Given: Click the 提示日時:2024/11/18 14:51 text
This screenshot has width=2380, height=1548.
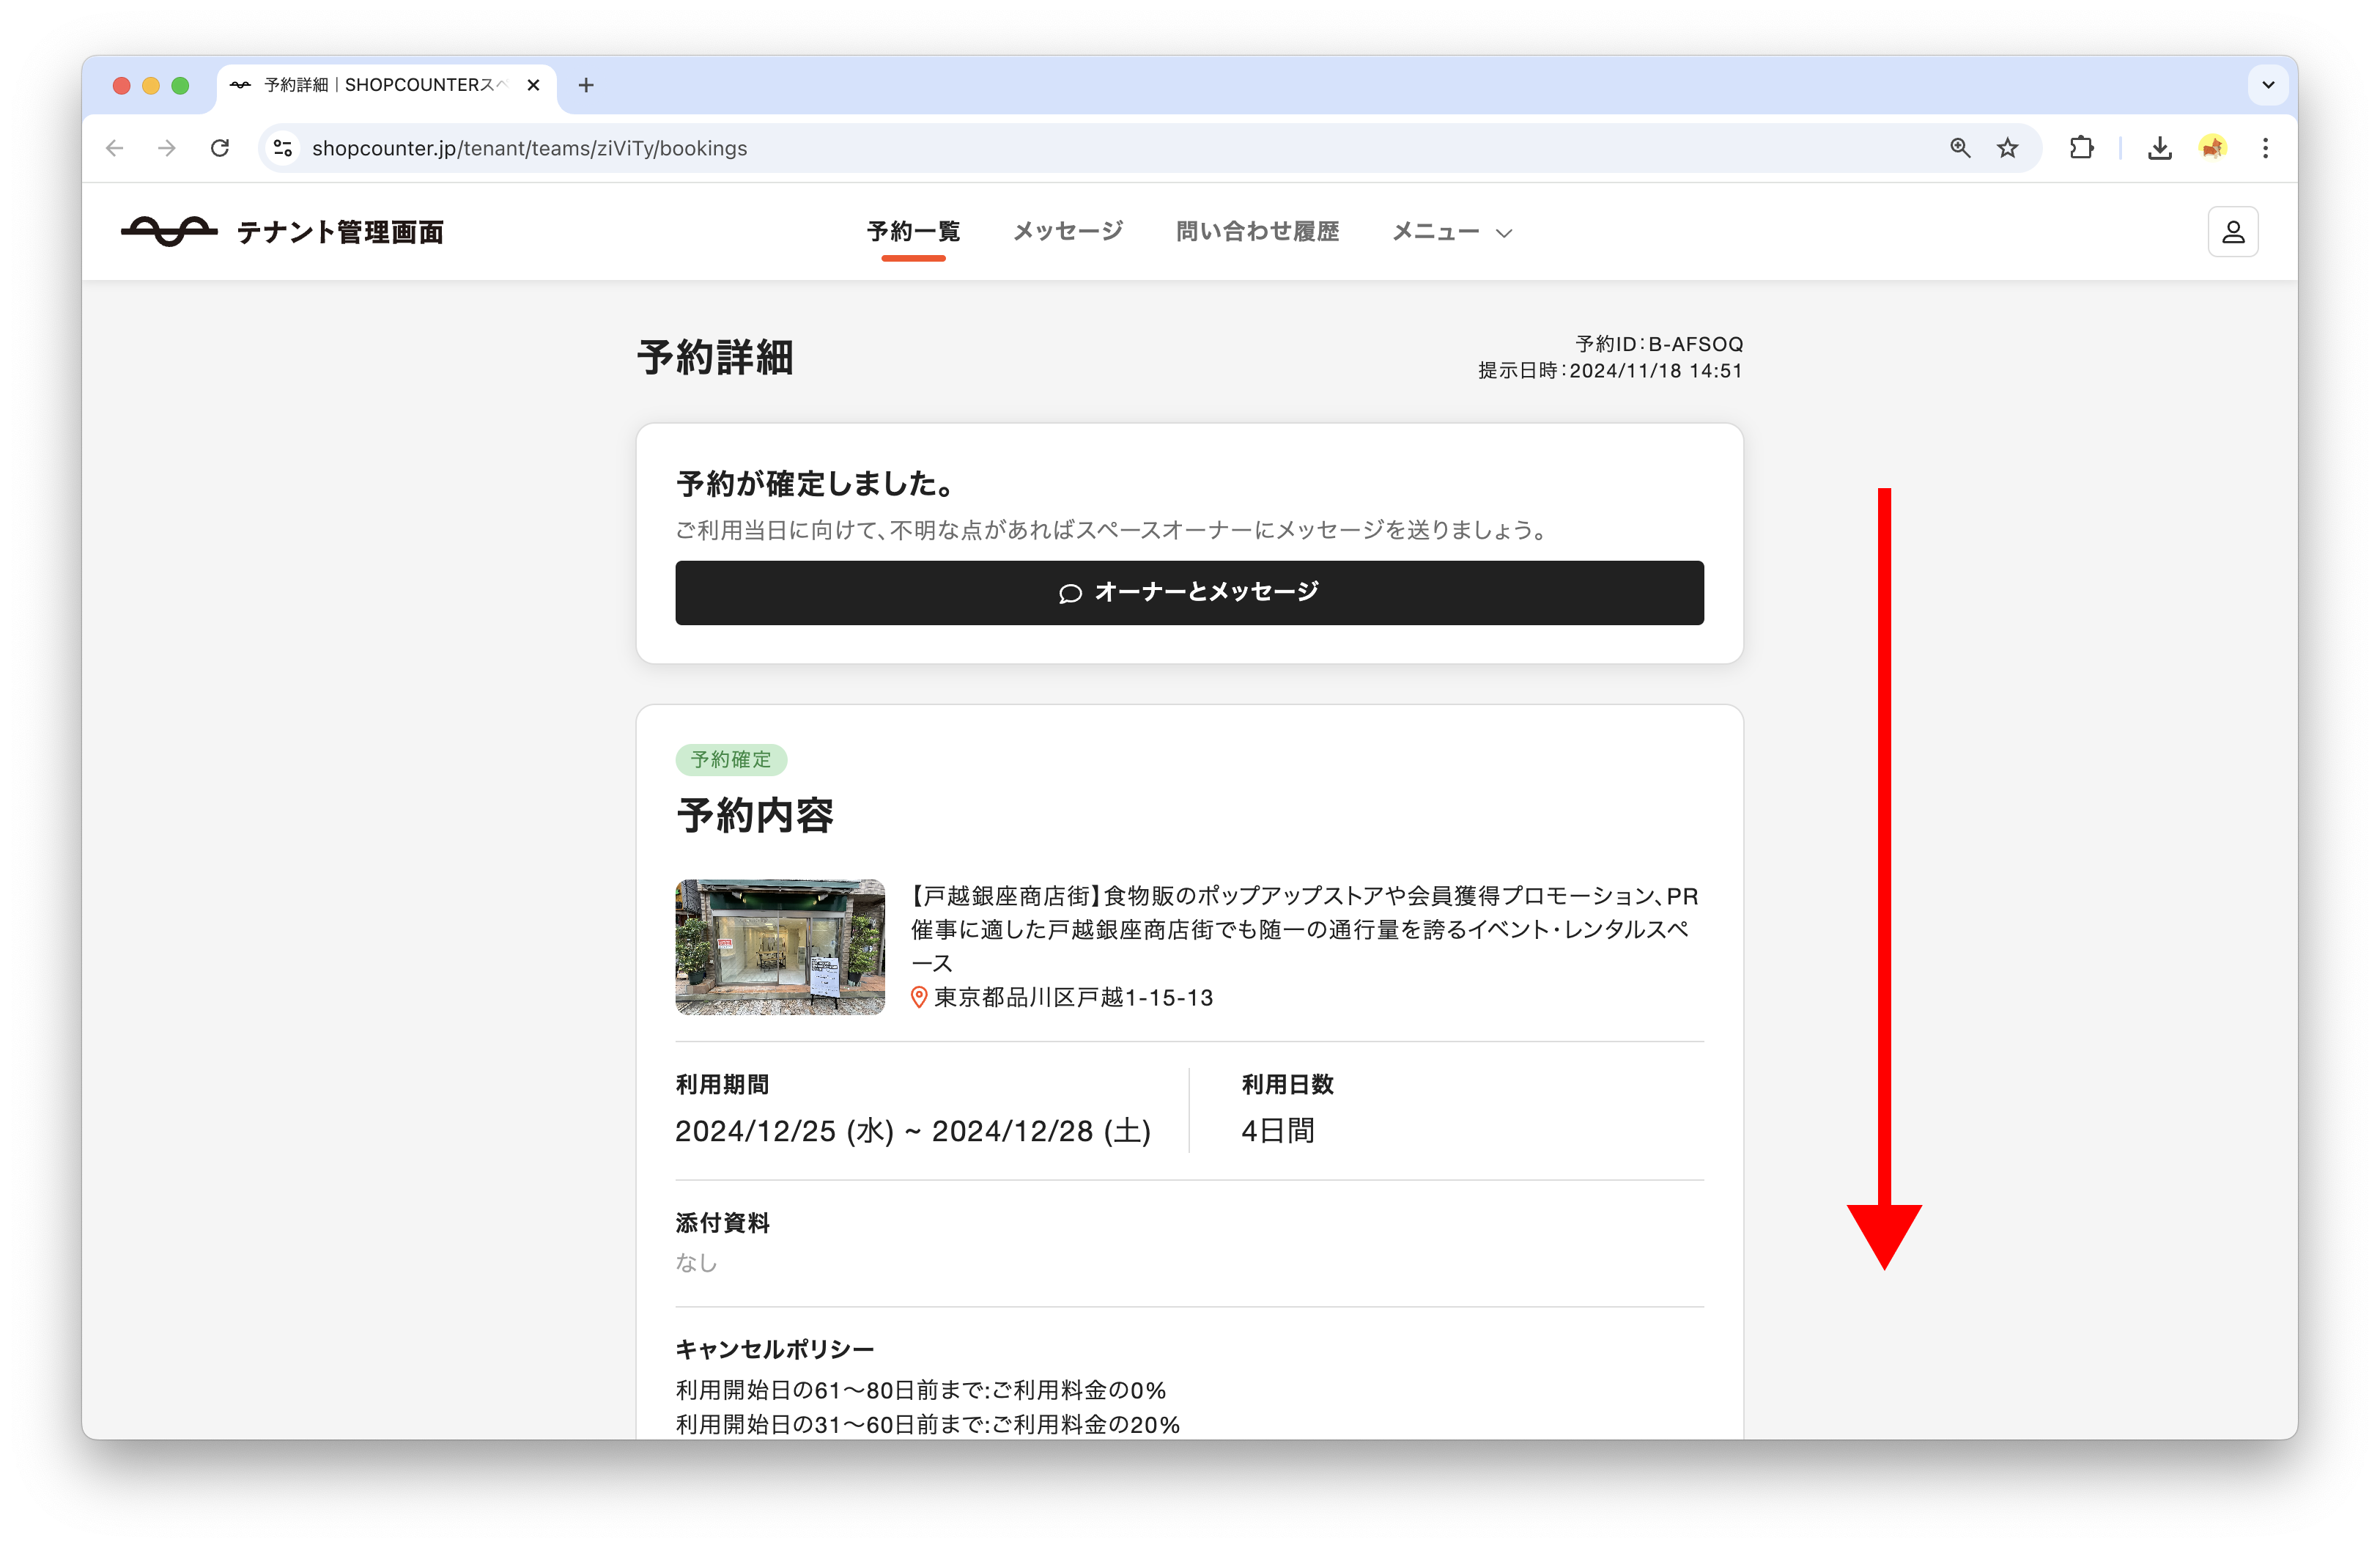Looking at the screenshot, I should pyautogui.click(x=1610, y=371).
